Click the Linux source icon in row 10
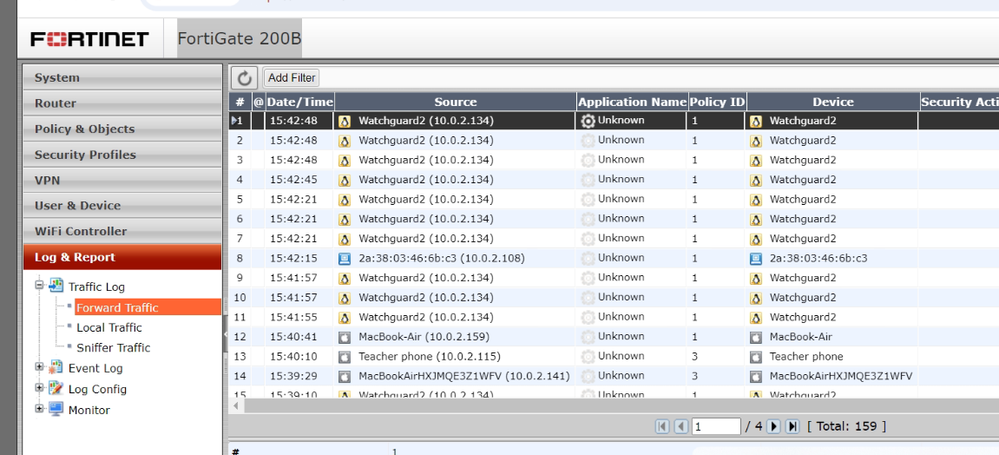Image resolution: width=999 pixels, height=455 pixels. coord(345,298)
